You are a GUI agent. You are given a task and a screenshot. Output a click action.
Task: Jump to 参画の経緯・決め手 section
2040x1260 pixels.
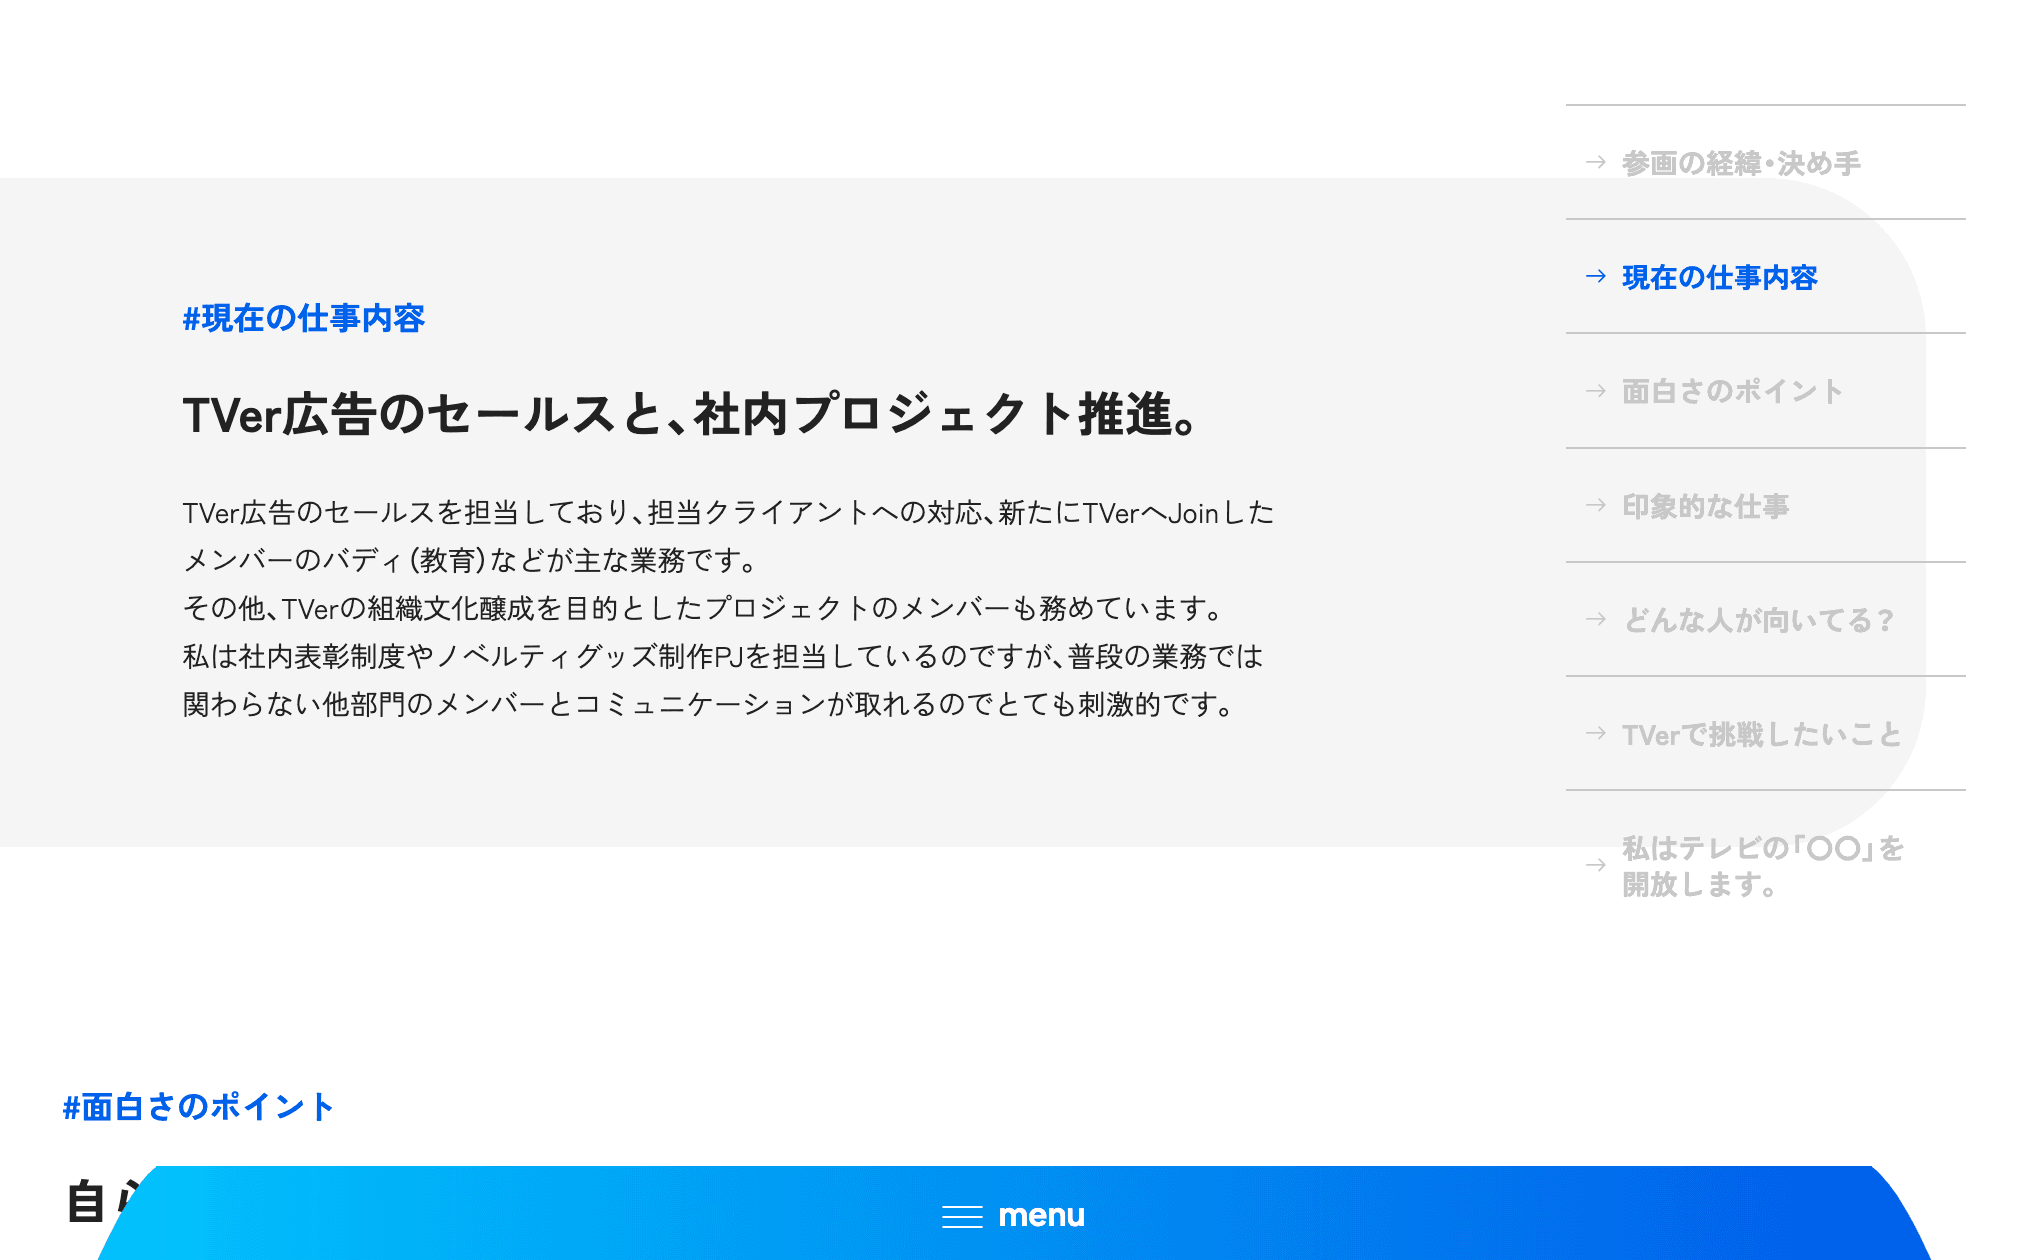pyautogui.click(x=1741, y=163)
